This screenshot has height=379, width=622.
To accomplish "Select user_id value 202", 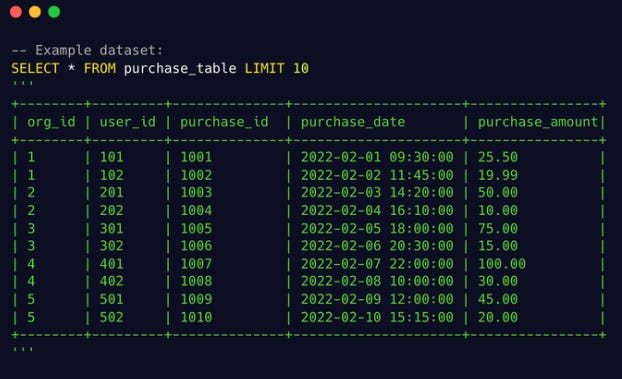I will point(111,210).
